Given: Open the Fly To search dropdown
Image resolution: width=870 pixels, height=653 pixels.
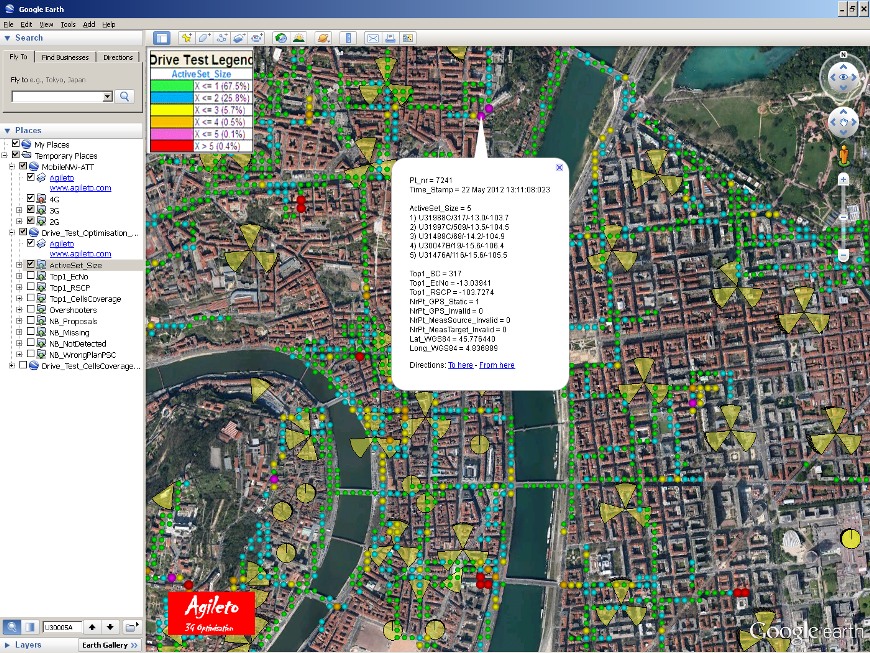Looking at the screenshot, I should click(108, 97).
